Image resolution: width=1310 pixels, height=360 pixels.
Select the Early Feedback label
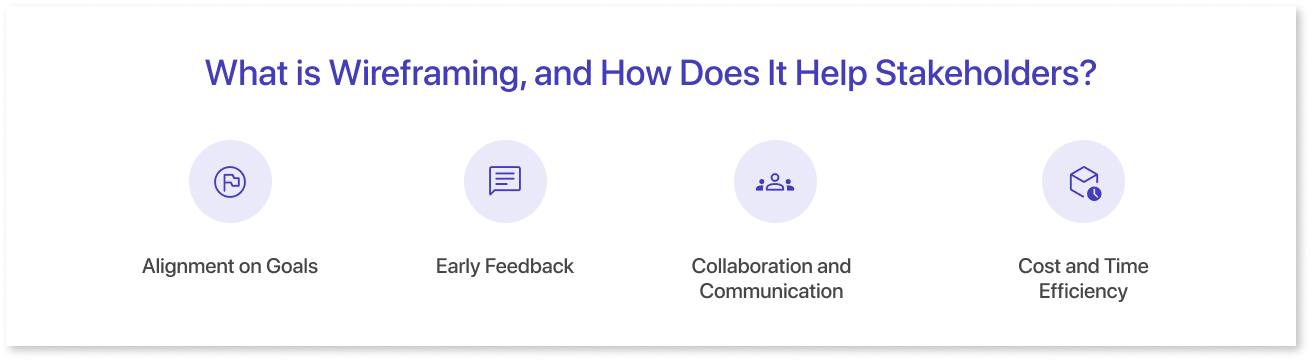pyautogui.click(x=505, y=266)
